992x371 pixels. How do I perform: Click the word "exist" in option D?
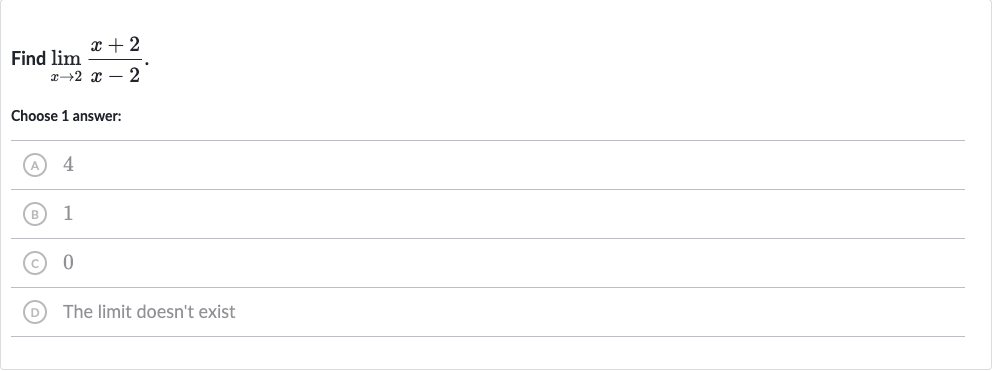[216, 311]
